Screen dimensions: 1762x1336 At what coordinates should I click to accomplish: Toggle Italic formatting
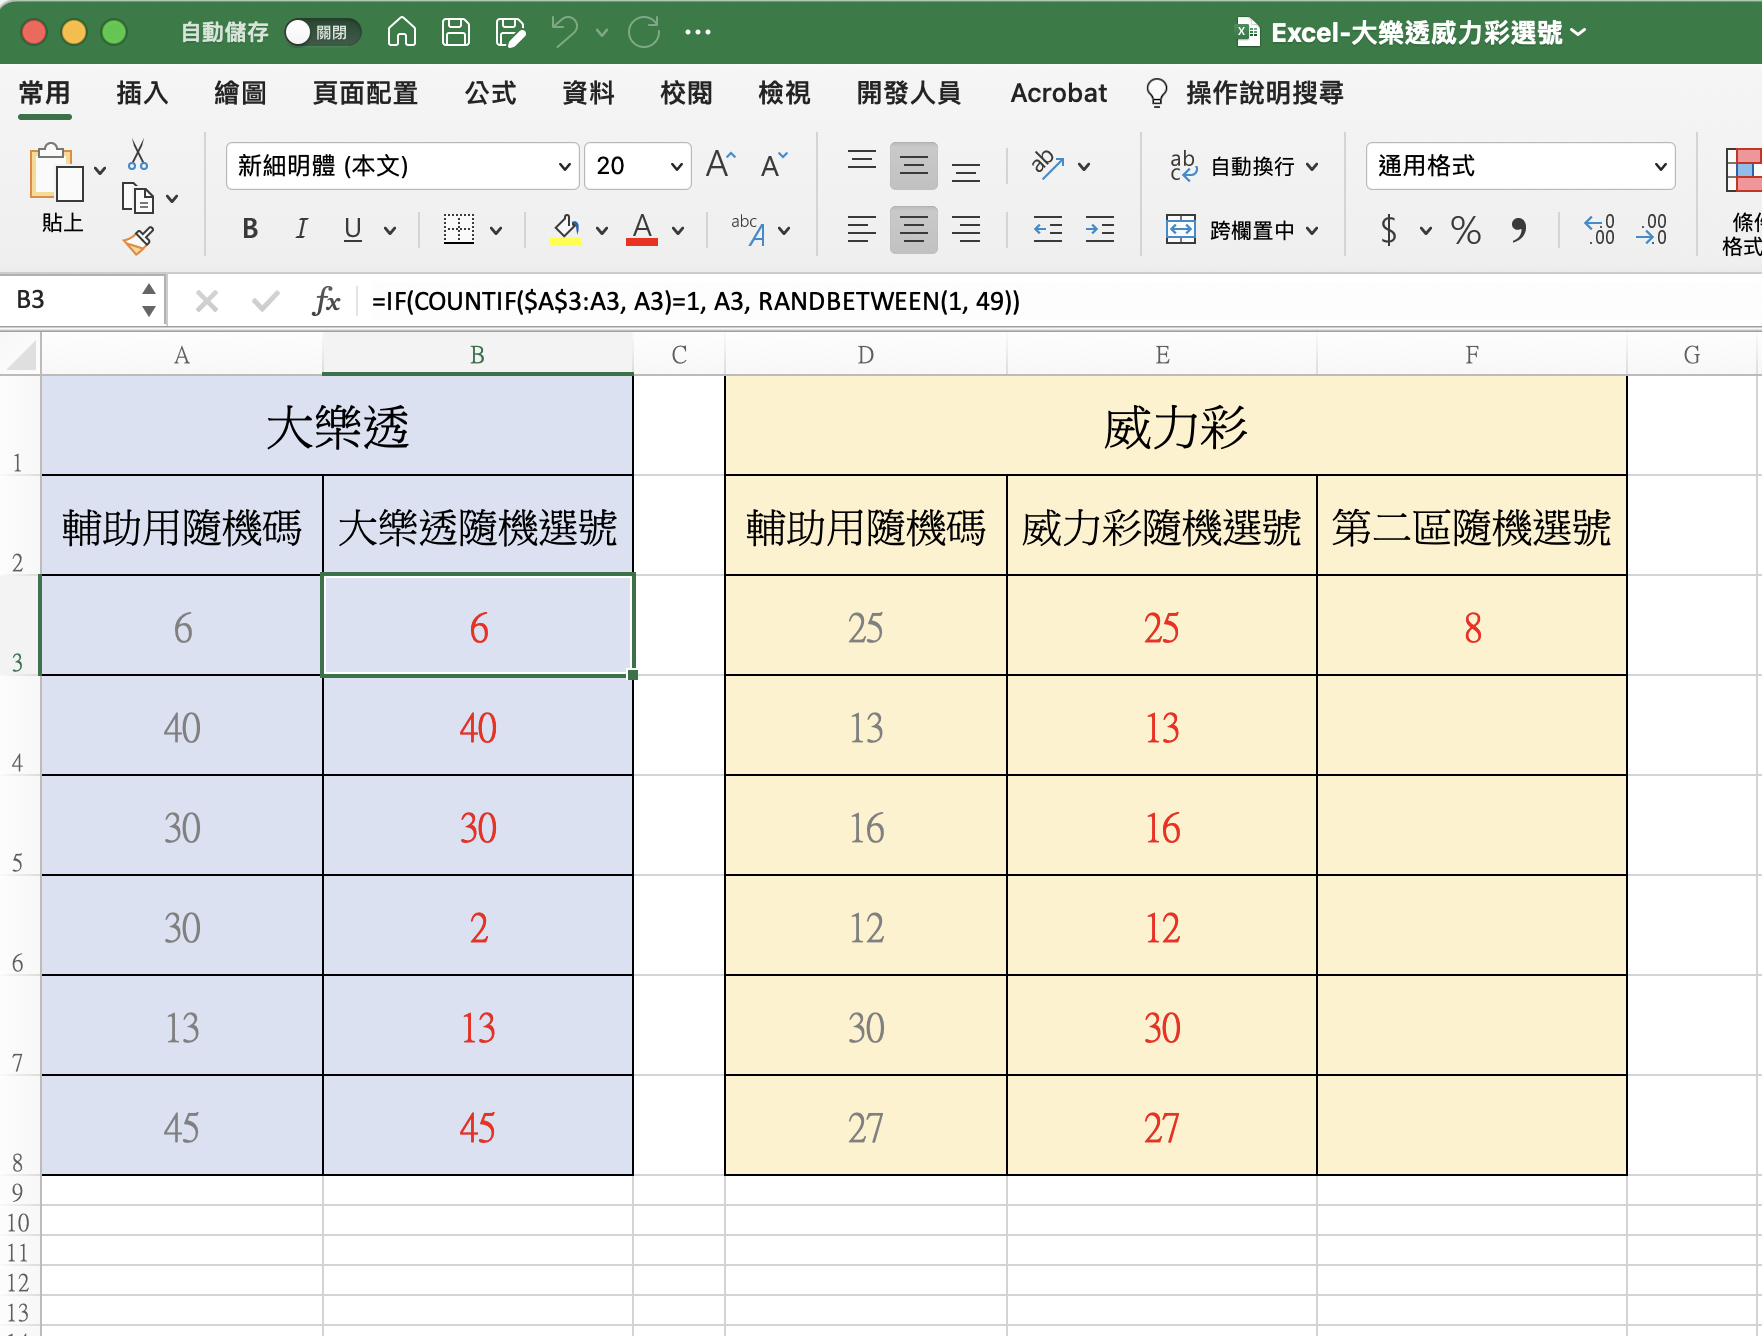(301, 229)
